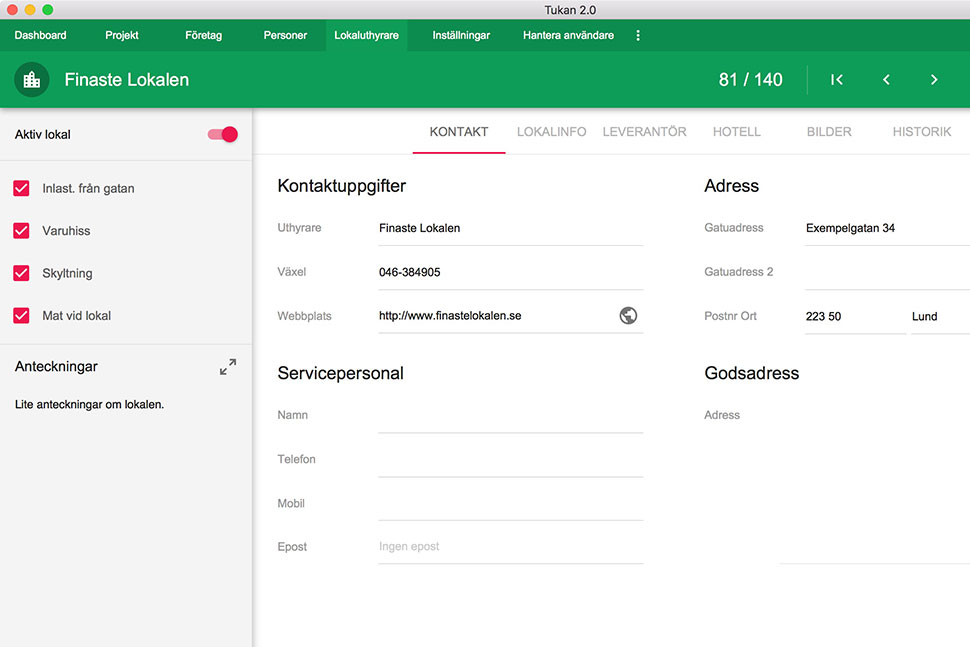Open the Företag section
This screenshot has width=970, height=647.
click(204, 35)
